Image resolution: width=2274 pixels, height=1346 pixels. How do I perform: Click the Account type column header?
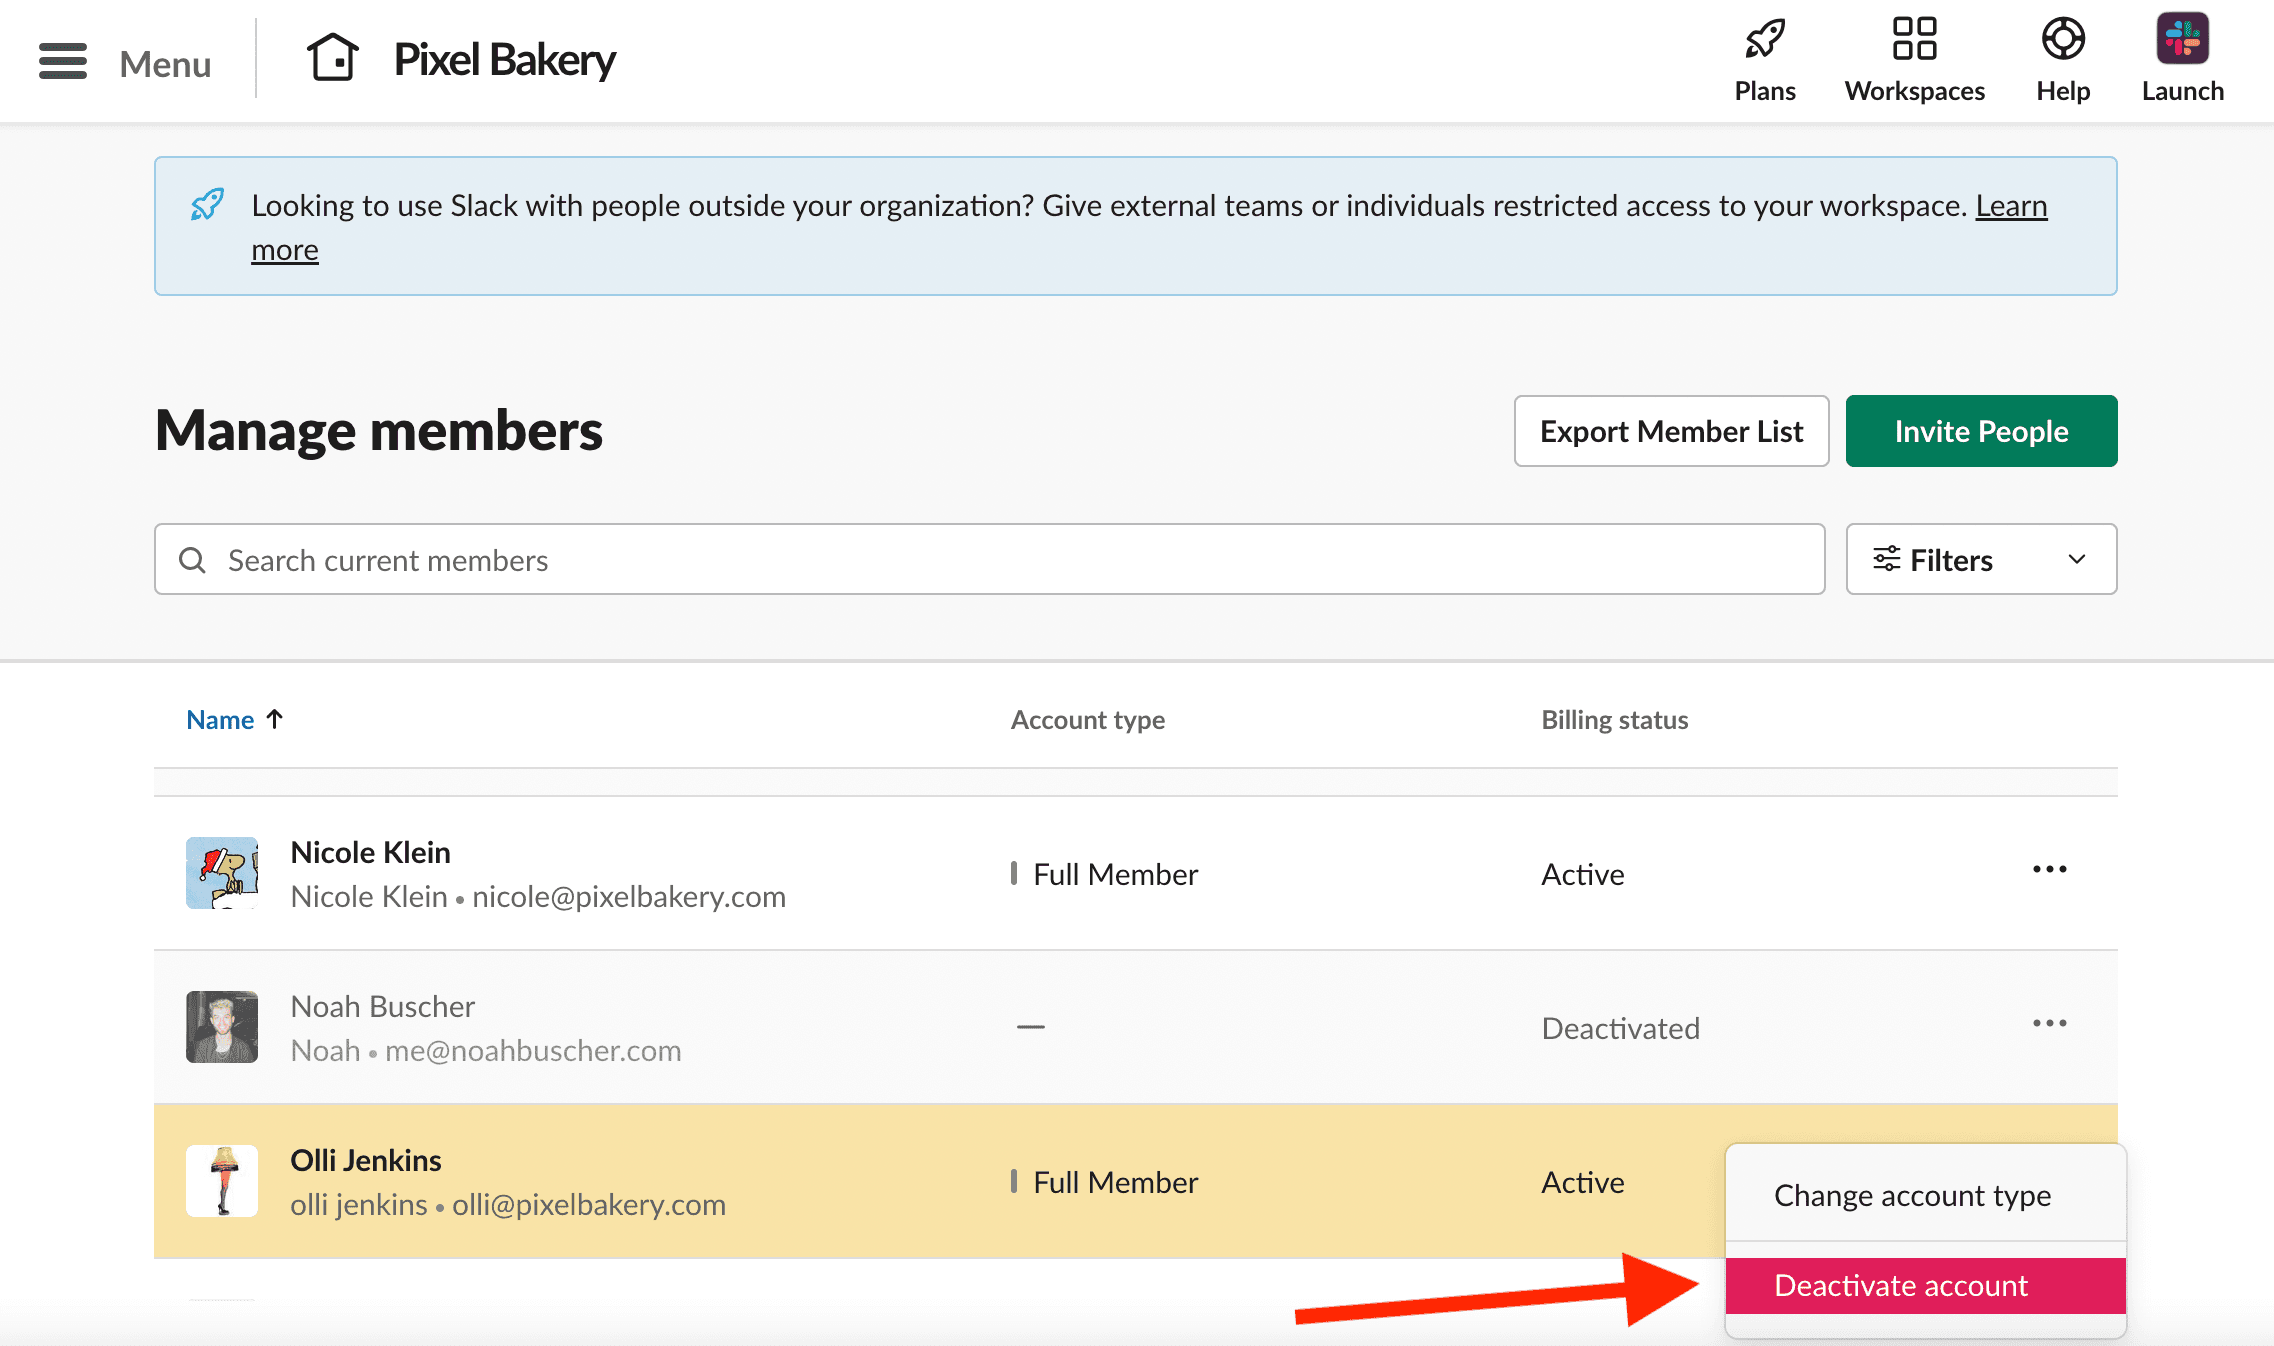pos(1087,720)
